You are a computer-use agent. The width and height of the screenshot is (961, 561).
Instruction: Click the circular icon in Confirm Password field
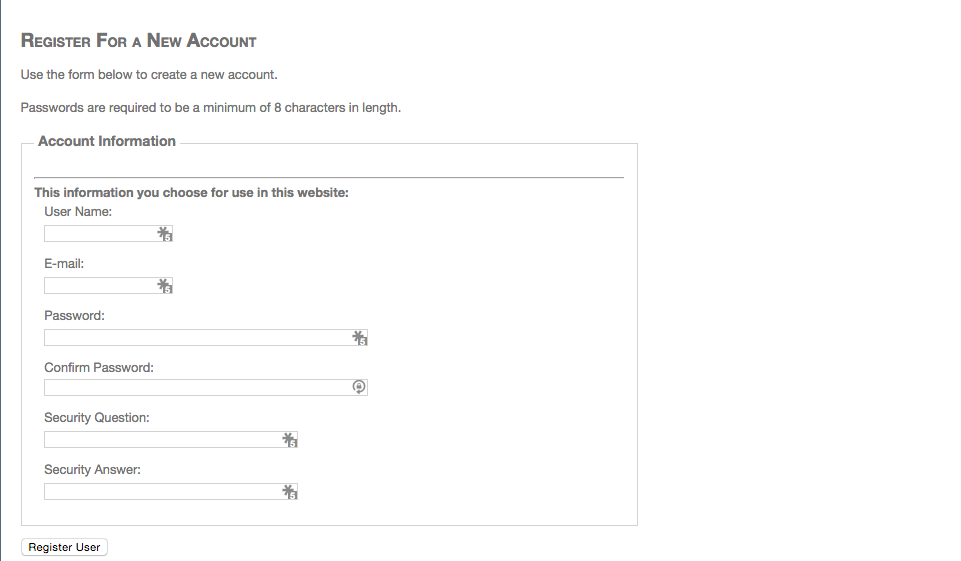click(x=360, y=388)
